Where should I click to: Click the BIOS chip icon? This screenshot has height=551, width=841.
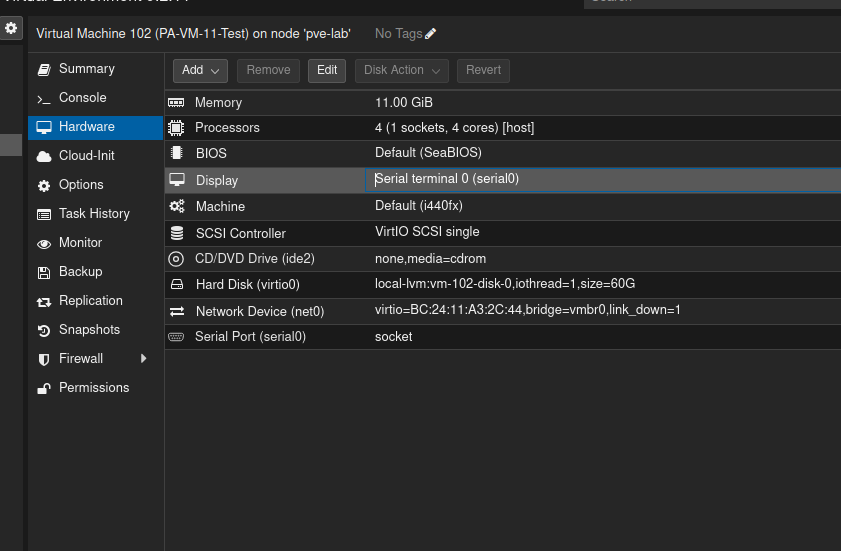tap(176, 153)
